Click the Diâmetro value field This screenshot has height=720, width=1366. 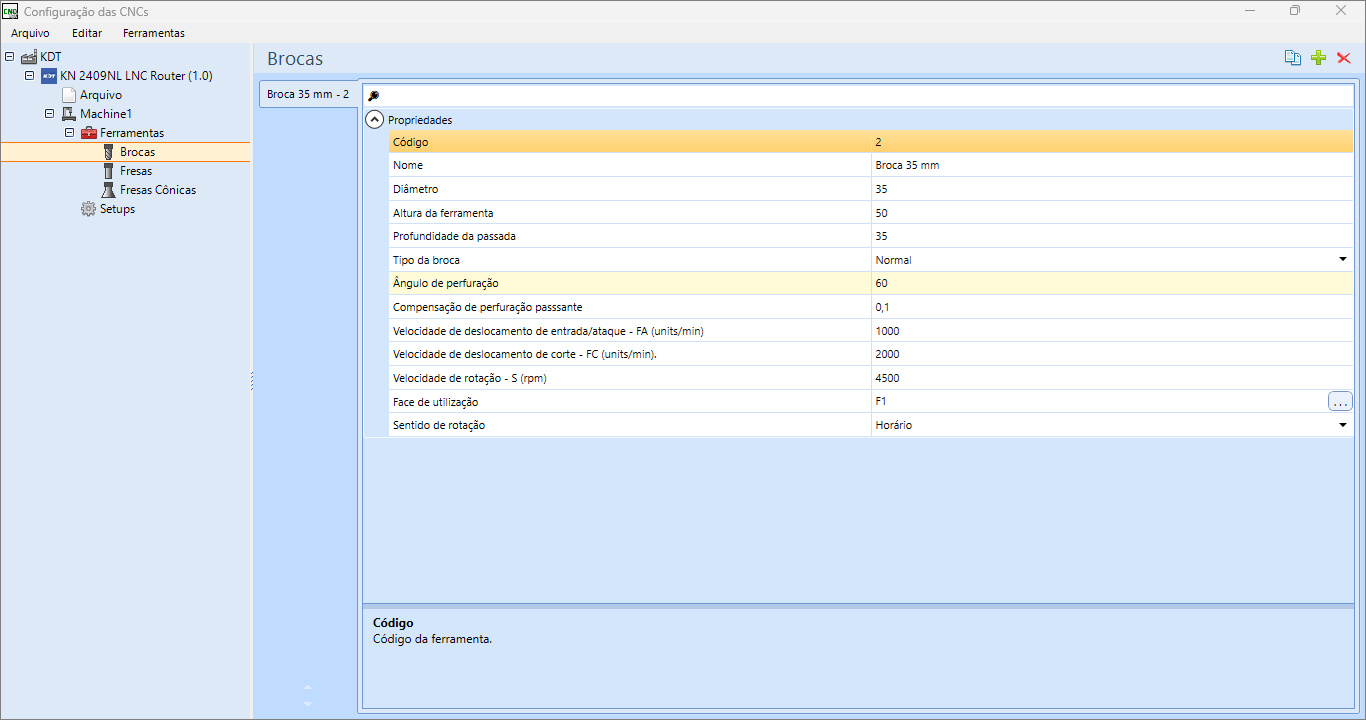tap(1111, 189)
